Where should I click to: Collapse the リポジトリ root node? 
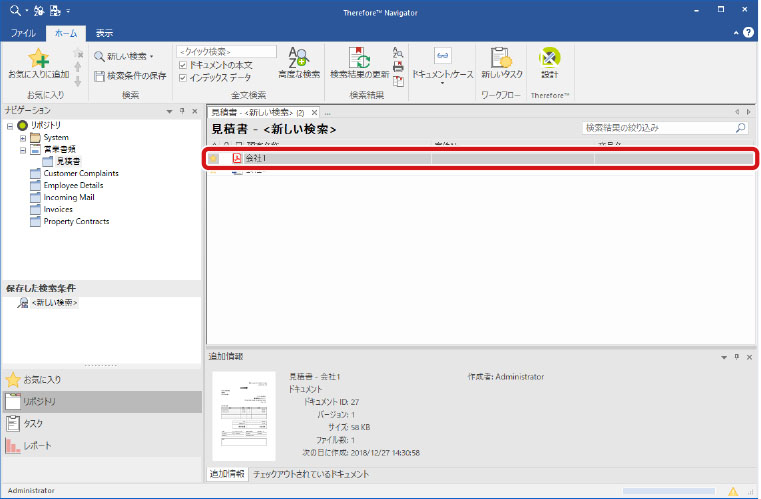pos(9,125)
